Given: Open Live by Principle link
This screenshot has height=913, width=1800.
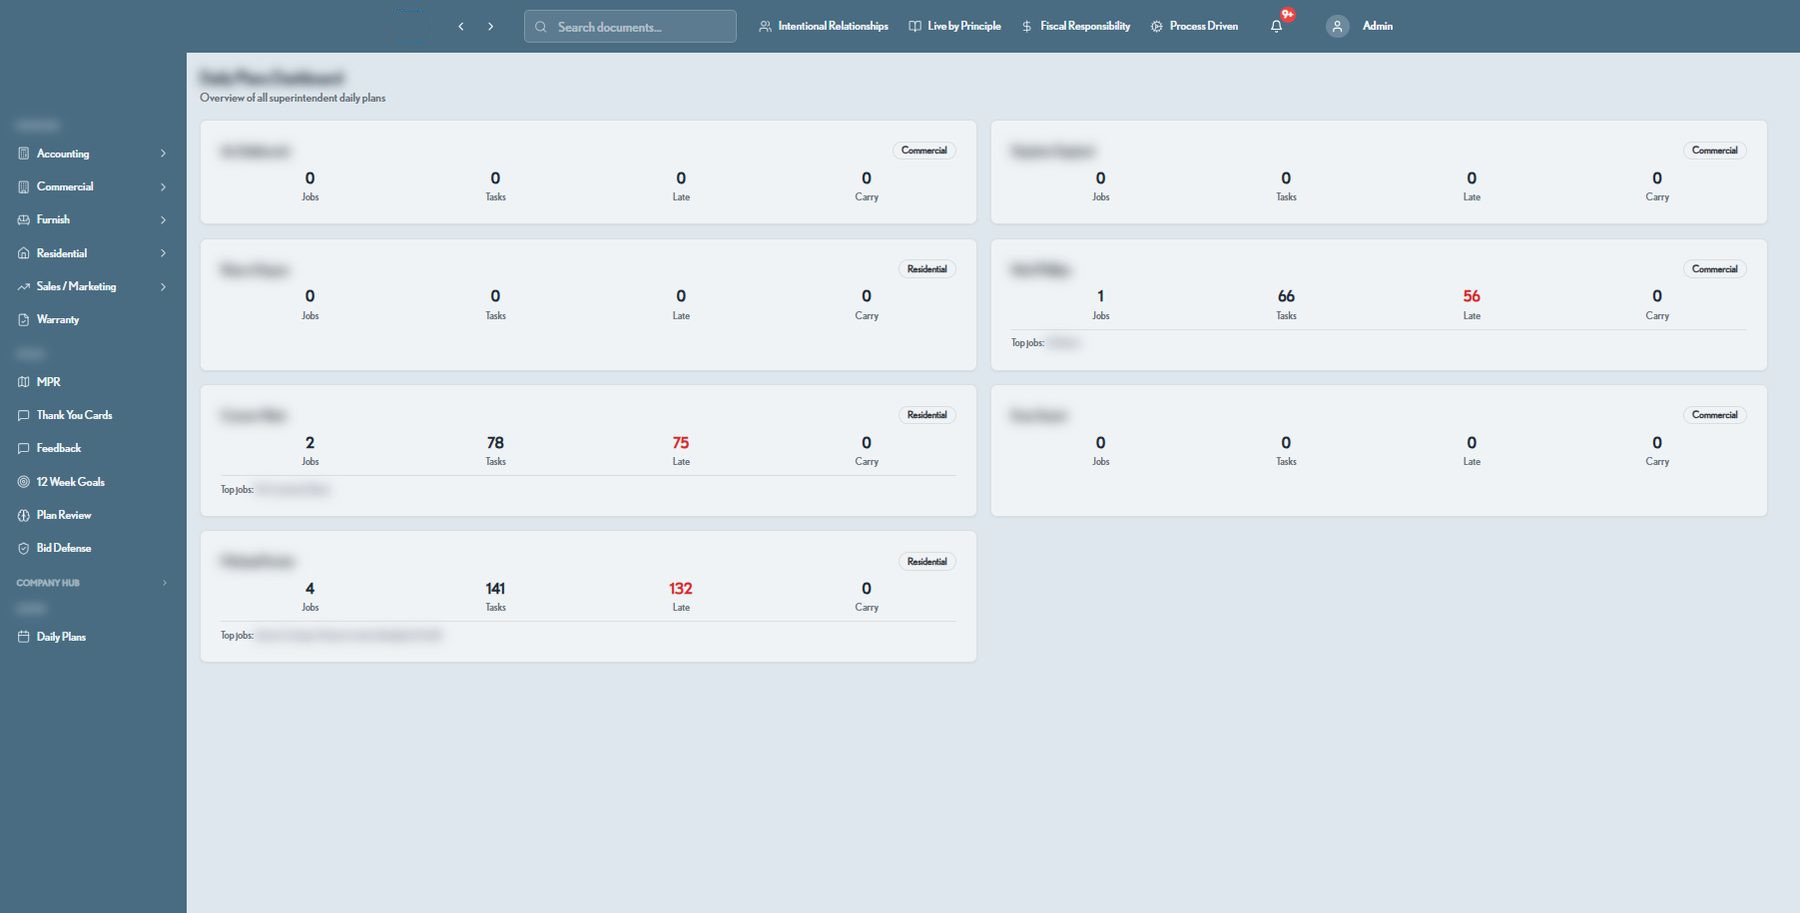Looking at the screenshot, I should [955, 27].
